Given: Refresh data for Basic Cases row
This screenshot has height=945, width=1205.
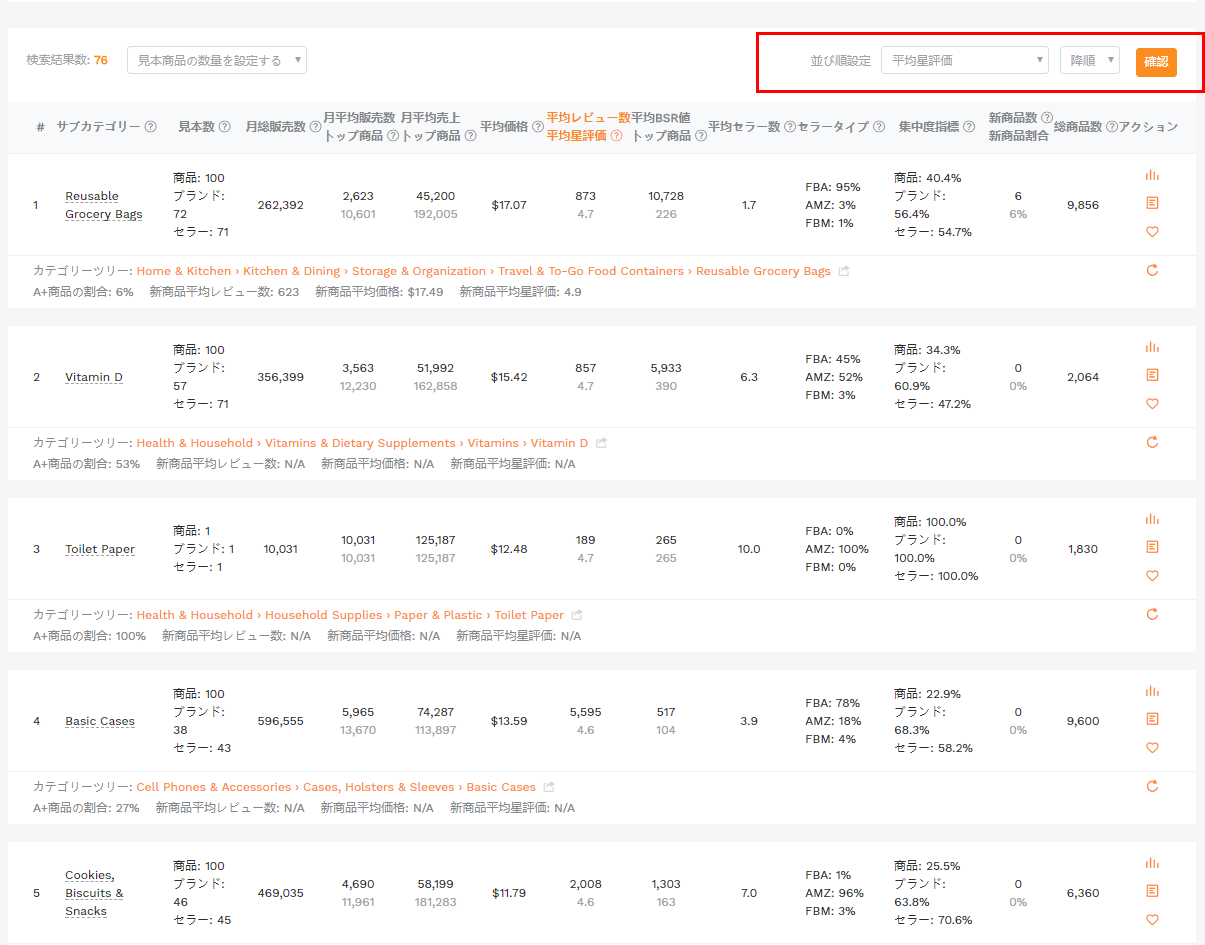Looking at the screenshot, I should click(x=1152, y=786).
